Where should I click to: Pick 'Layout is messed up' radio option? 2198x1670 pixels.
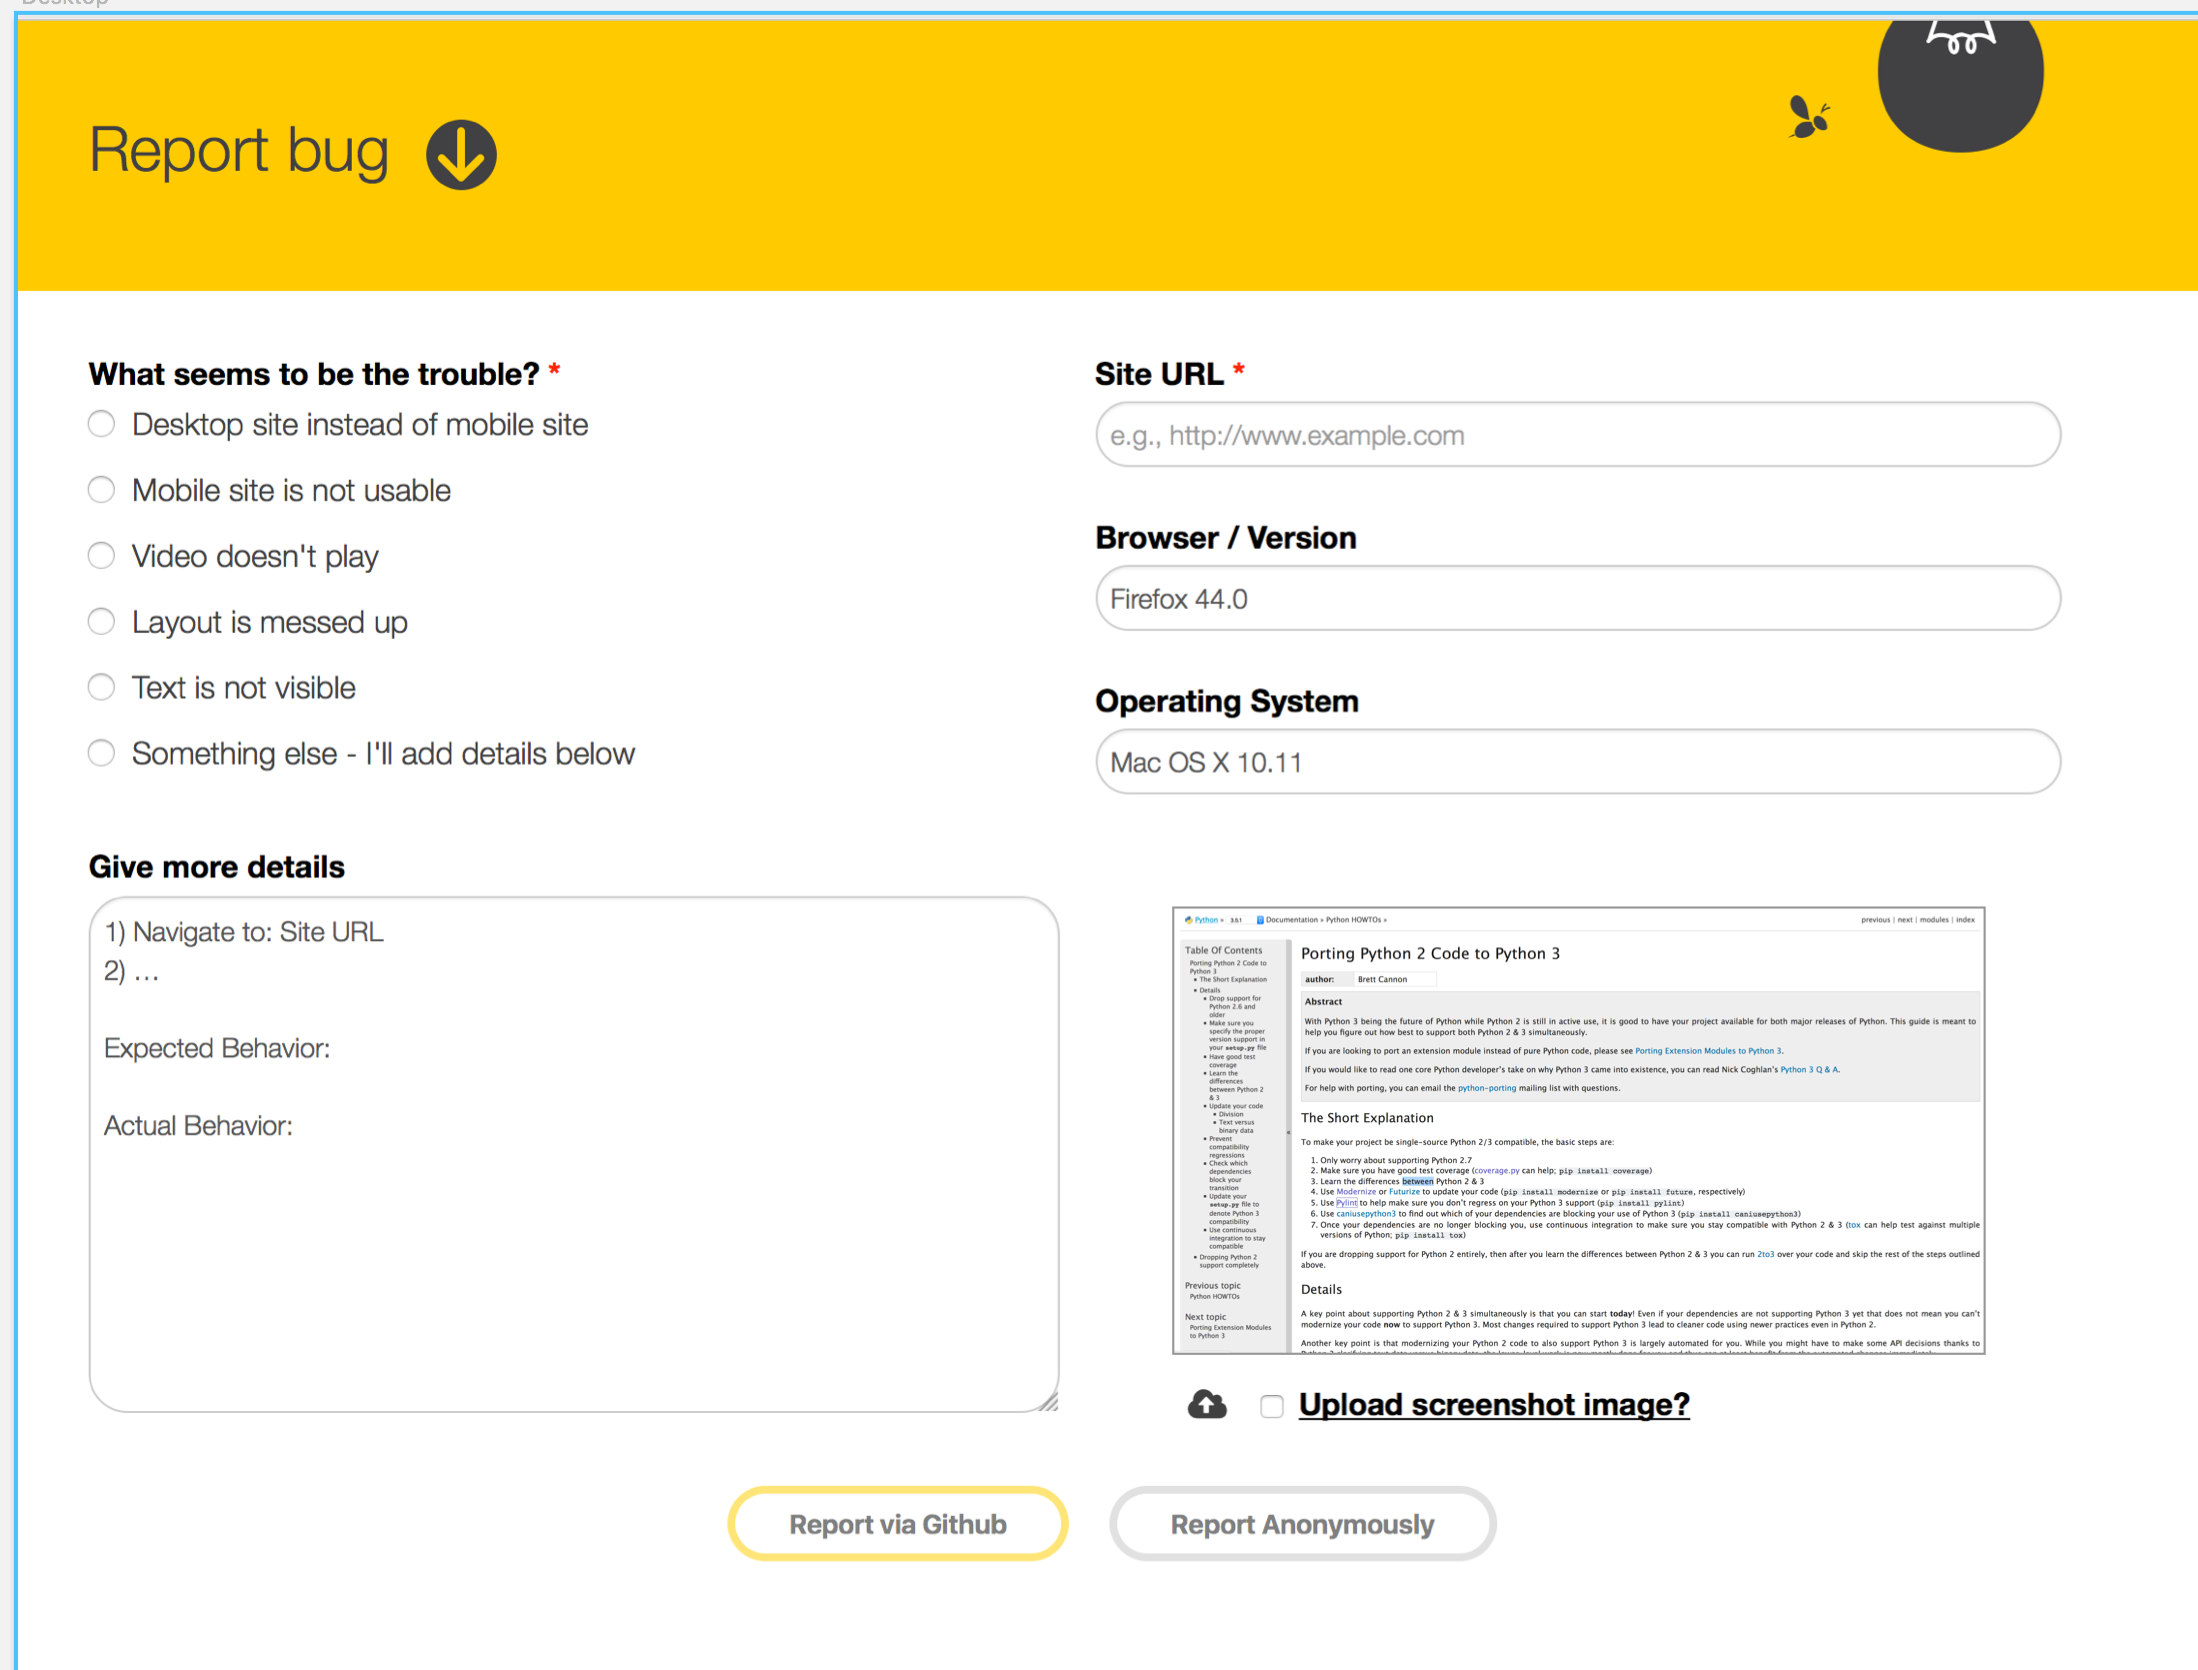coord(101,622)
